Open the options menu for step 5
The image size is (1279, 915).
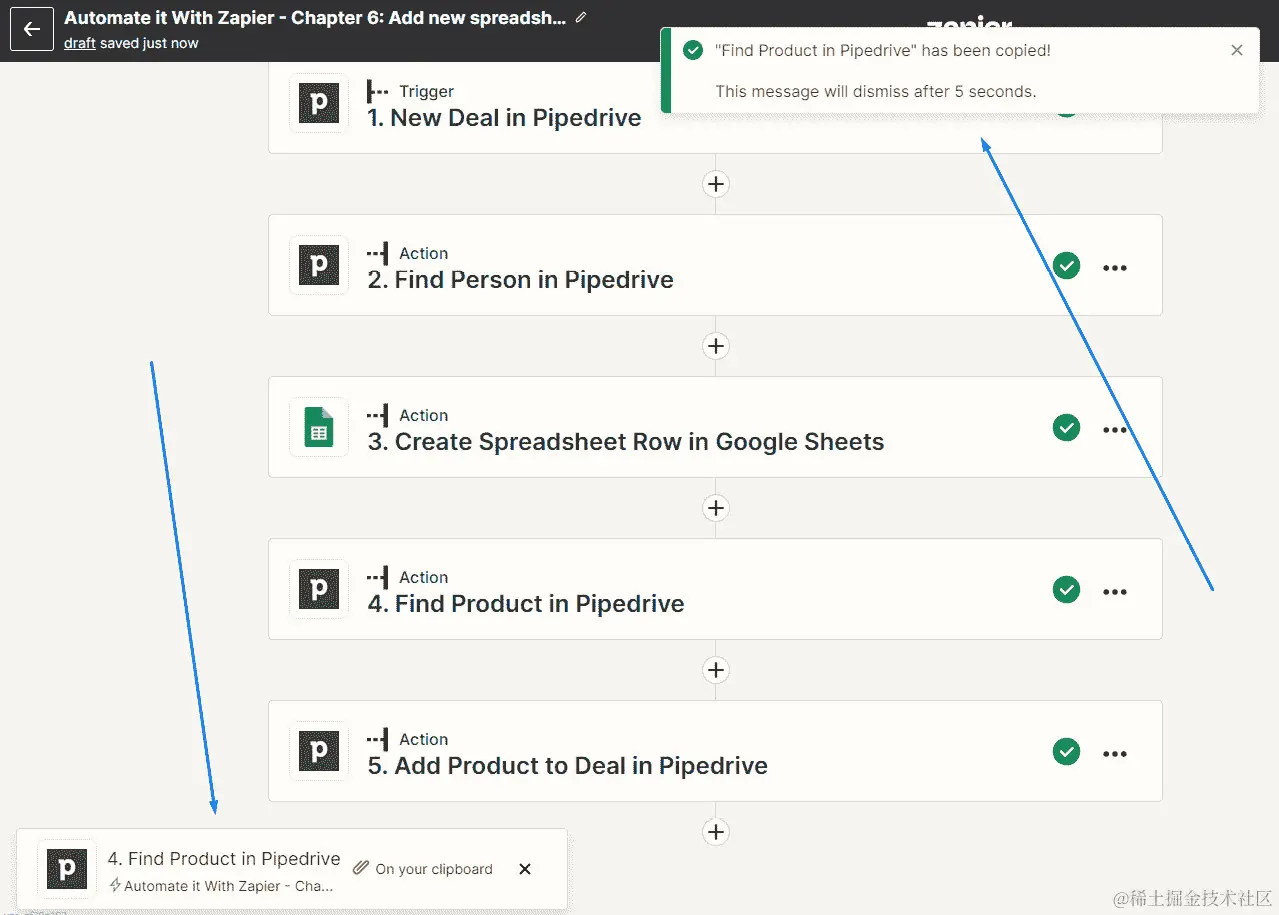(1114, 753)
